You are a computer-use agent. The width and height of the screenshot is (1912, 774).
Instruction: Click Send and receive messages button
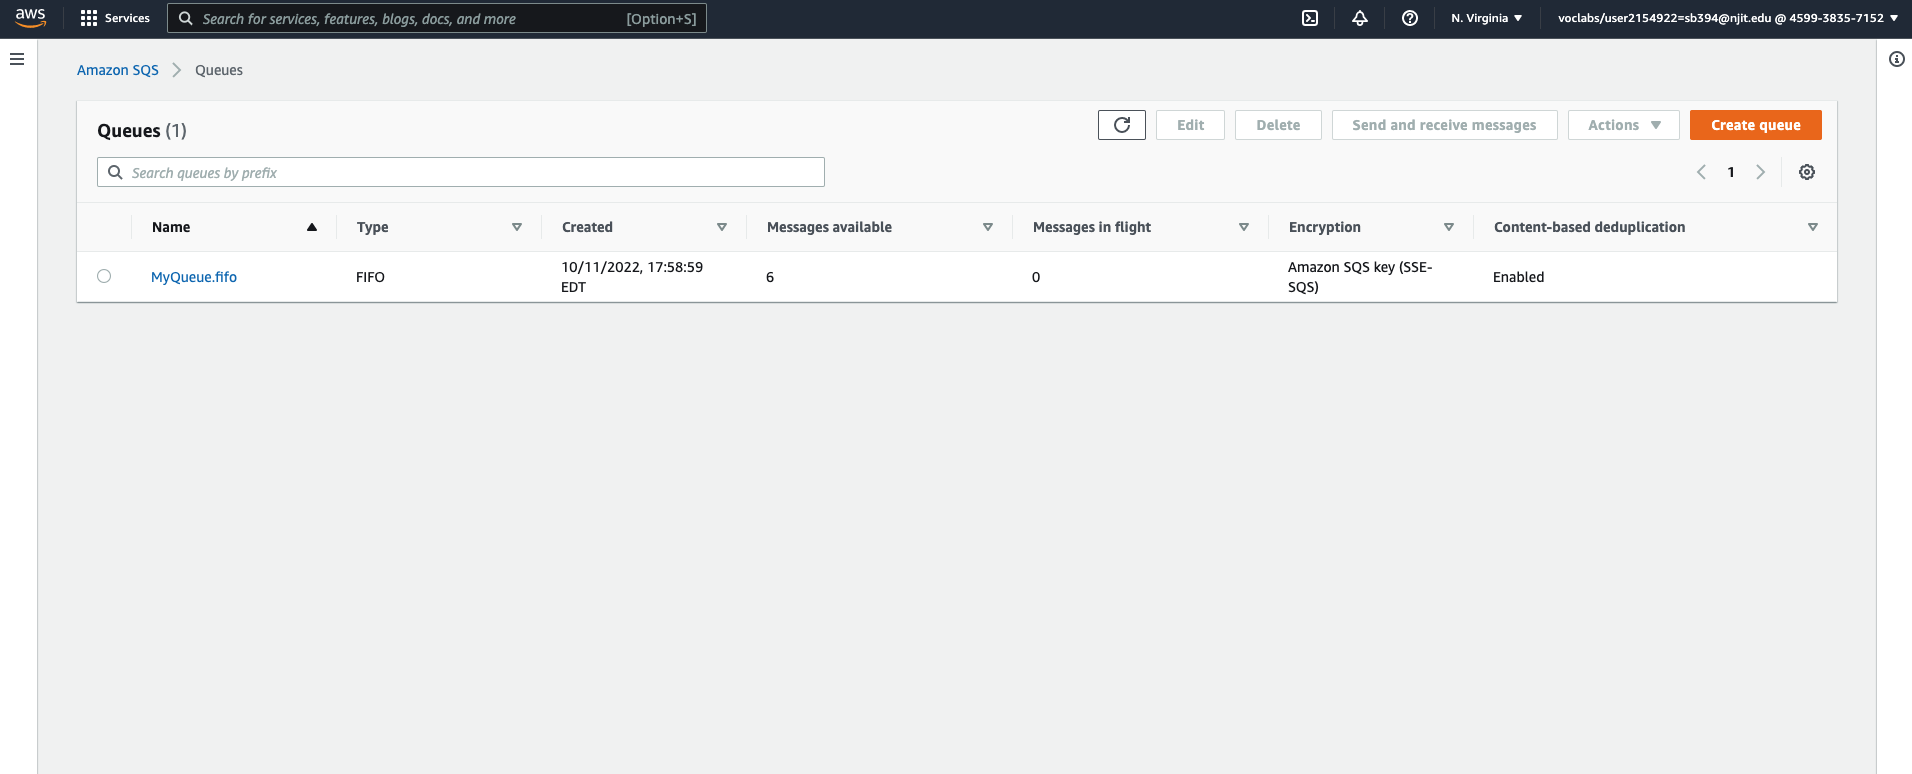[x=1444, y=125]
